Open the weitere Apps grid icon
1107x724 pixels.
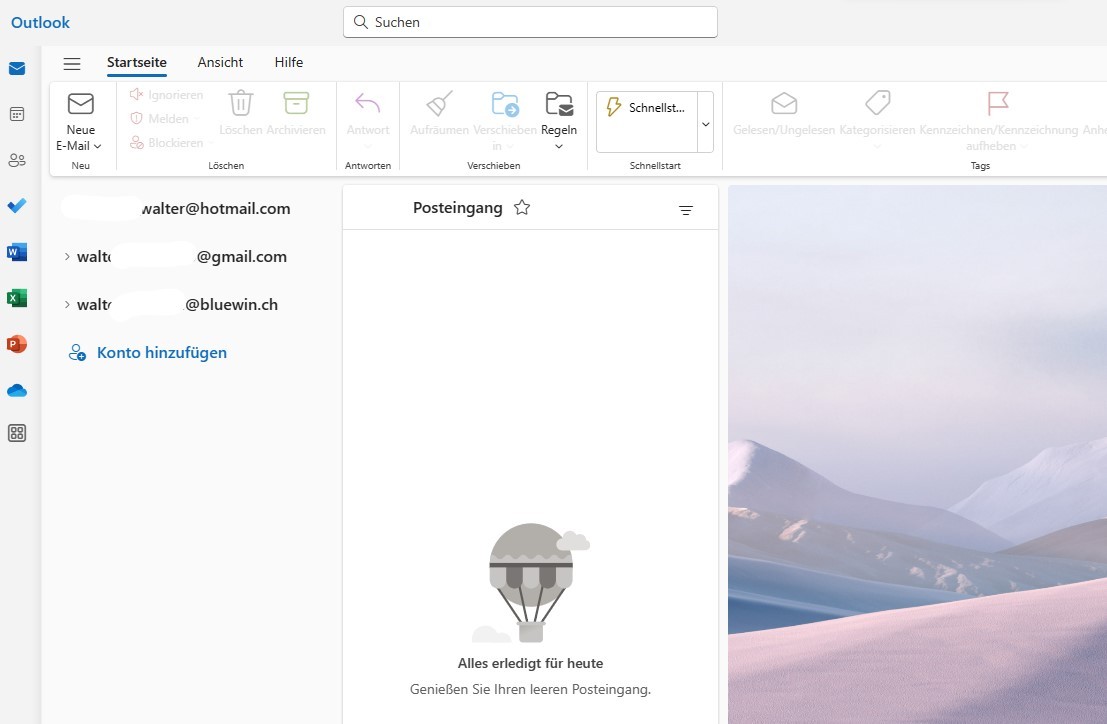pos(16,433)
